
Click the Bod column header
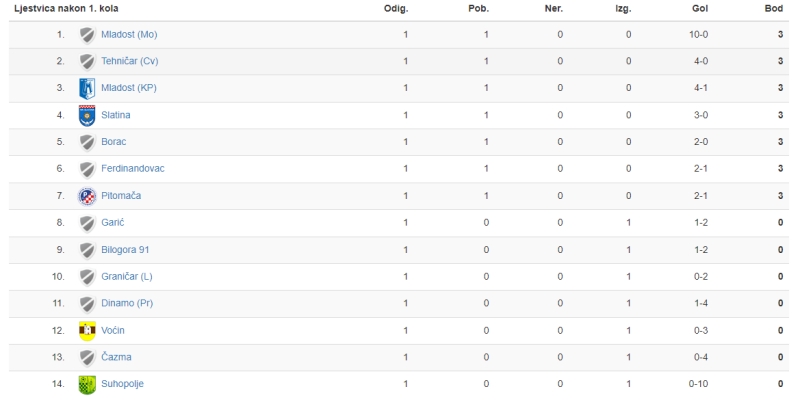pos(773,9)
